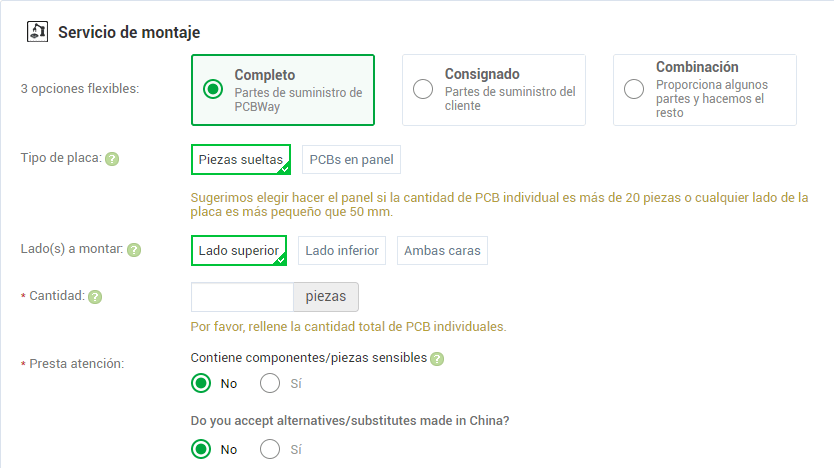
Task: Choose Ambas caras mounting option
Action: 442,250
